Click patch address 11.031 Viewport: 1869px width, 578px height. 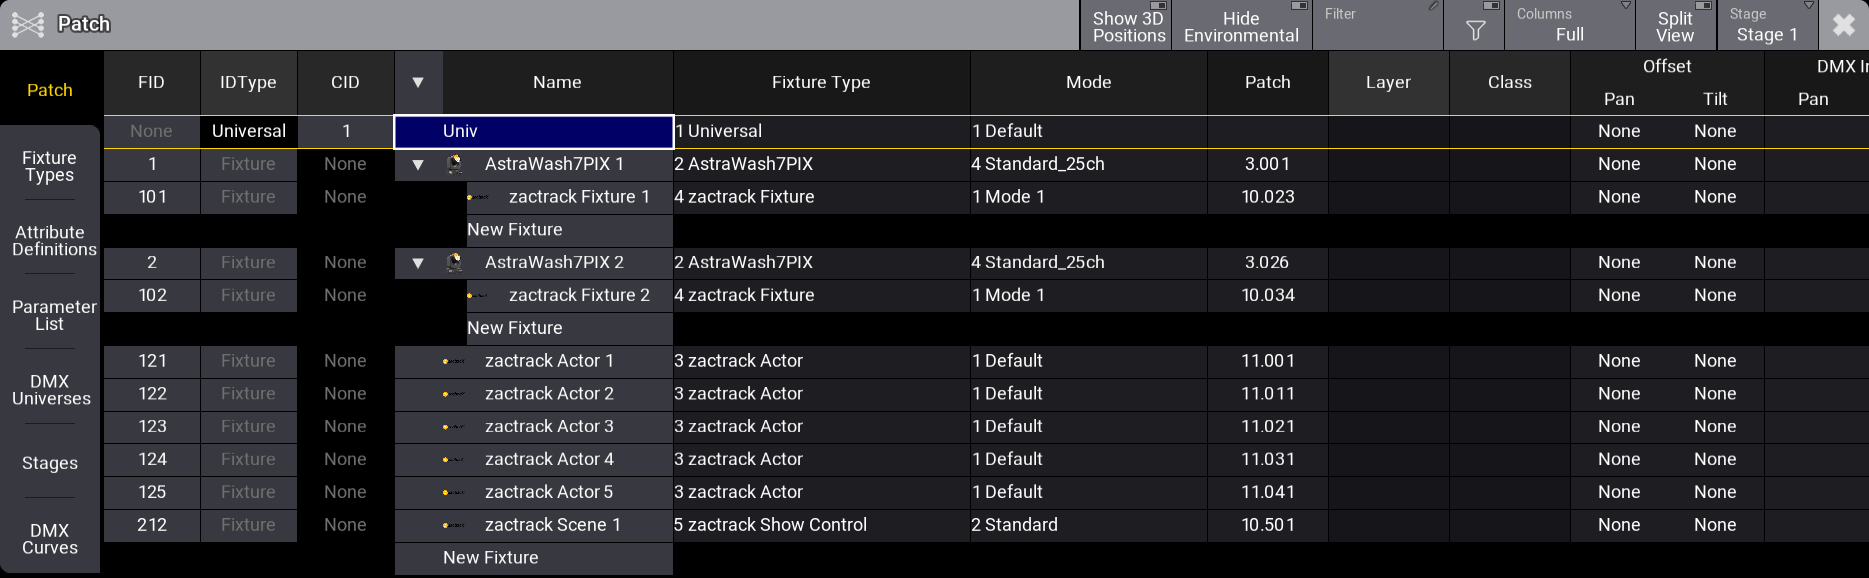[1267, 460]
